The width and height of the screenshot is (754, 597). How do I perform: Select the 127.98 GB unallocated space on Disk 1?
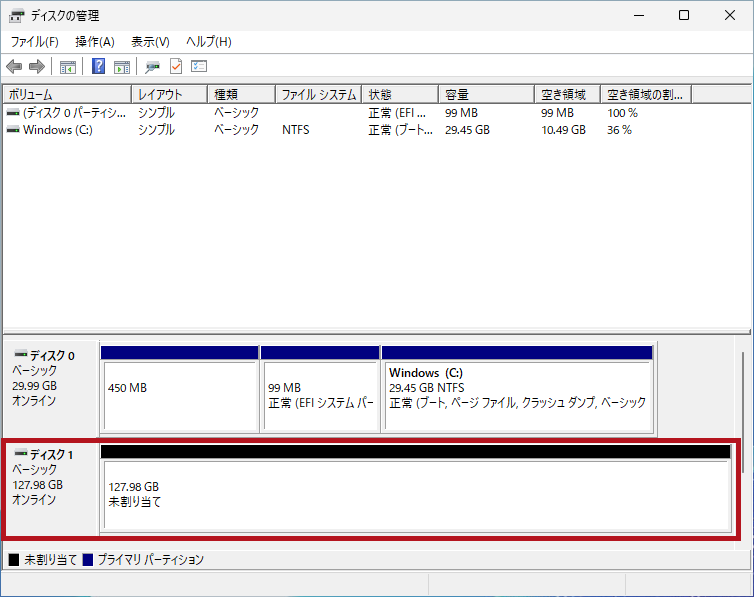click(x=416, y=494)
